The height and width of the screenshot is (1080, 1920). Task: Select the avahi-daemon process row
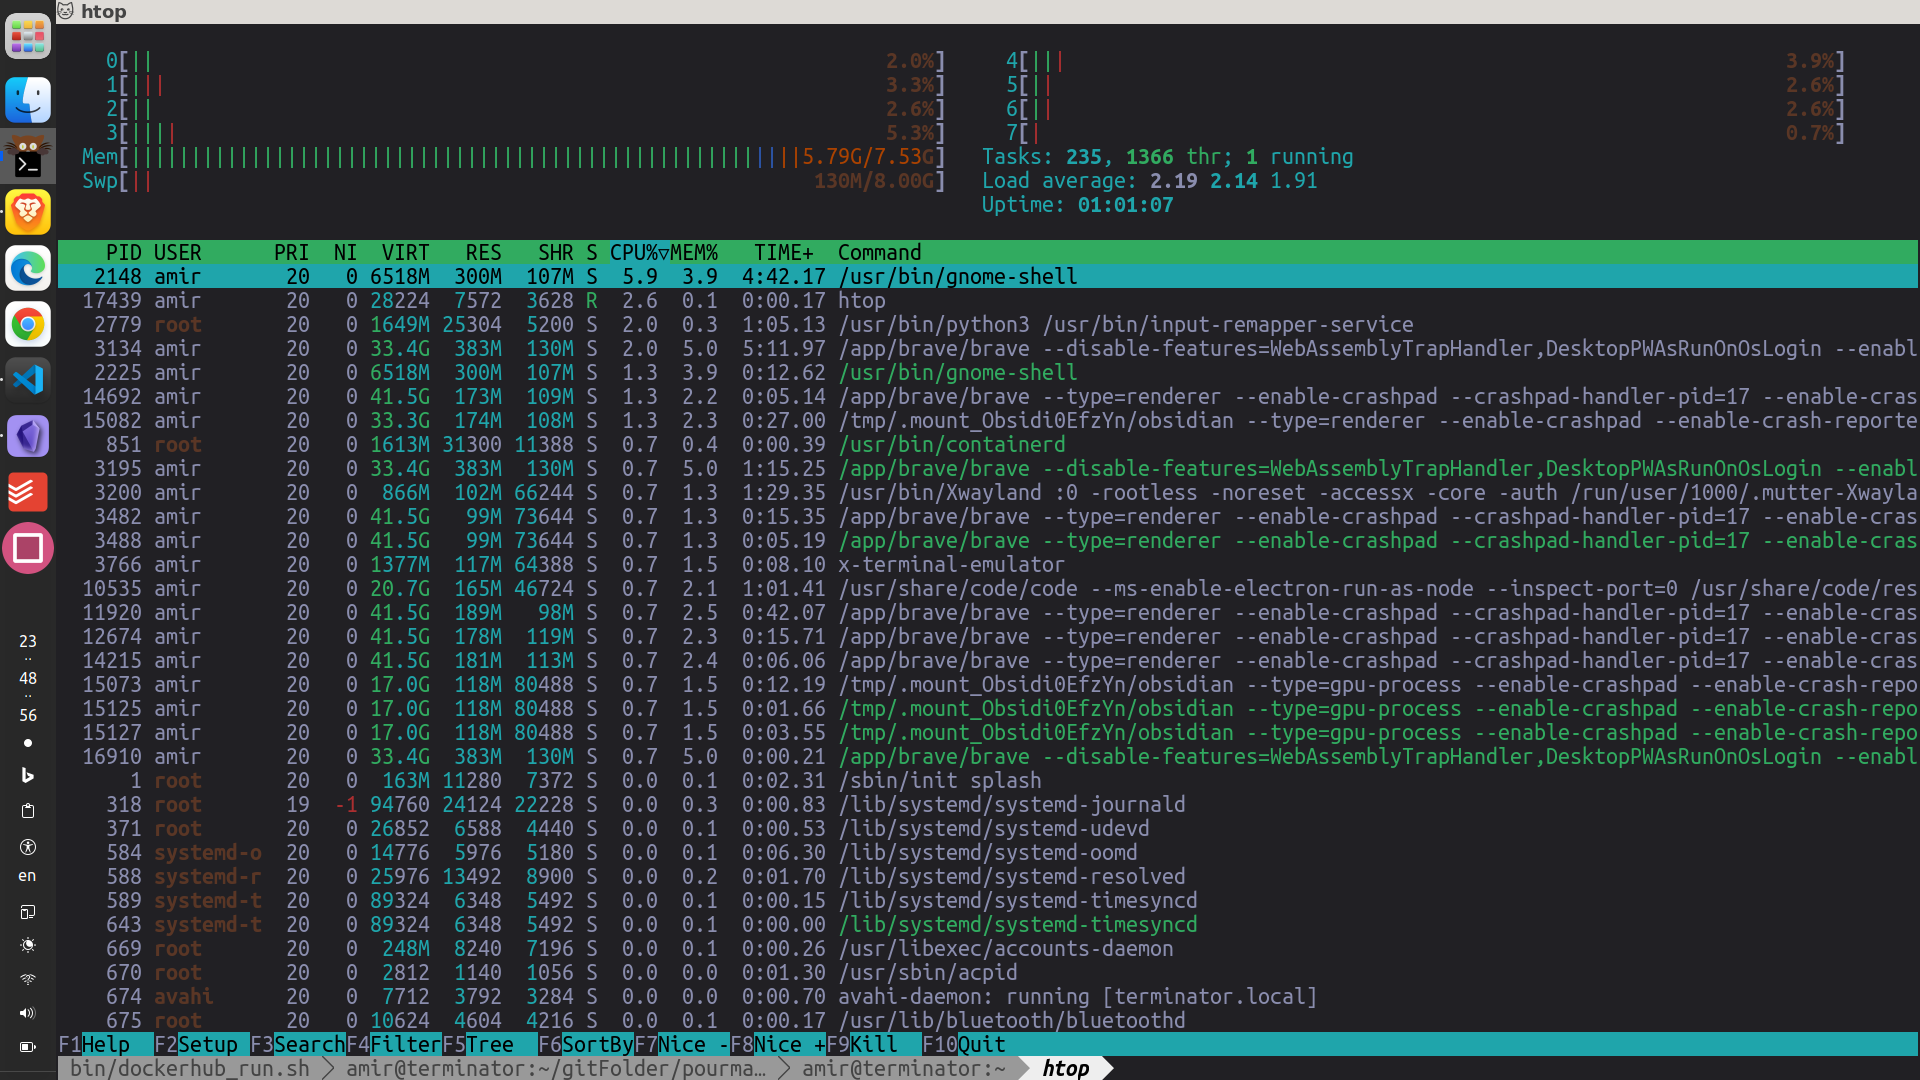[x=988, y=997]
